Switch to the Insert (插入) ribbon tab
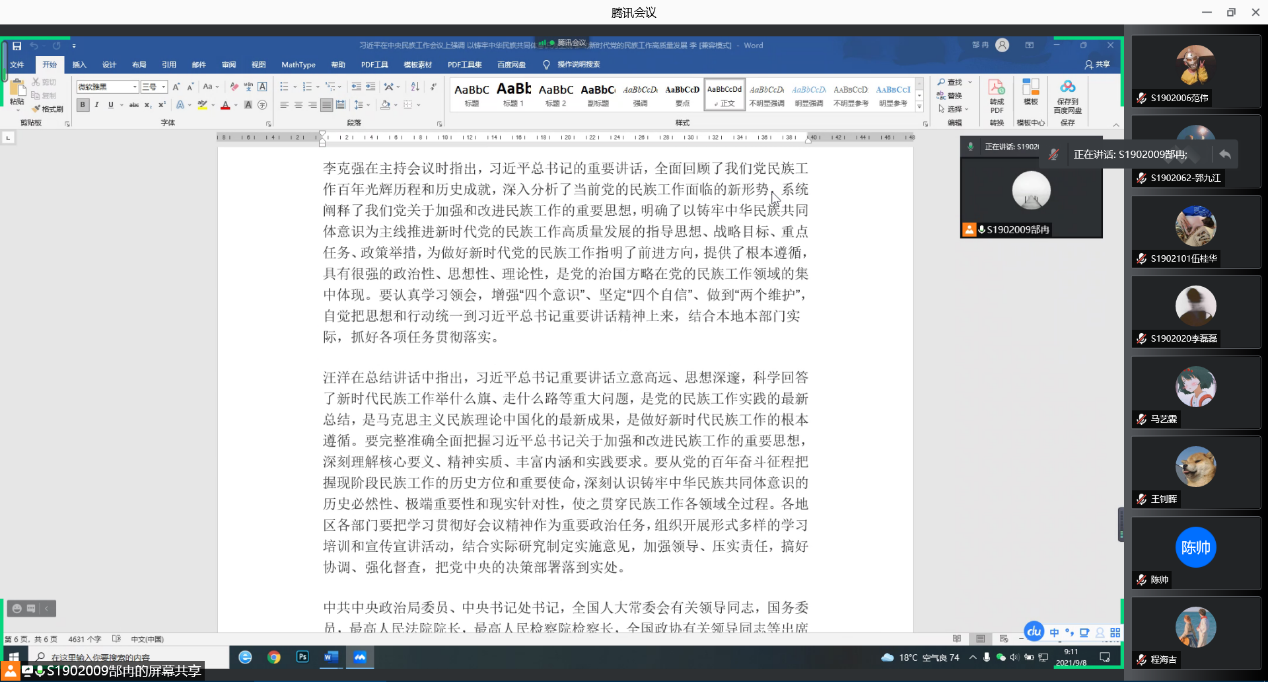 [x=79, y=65]
